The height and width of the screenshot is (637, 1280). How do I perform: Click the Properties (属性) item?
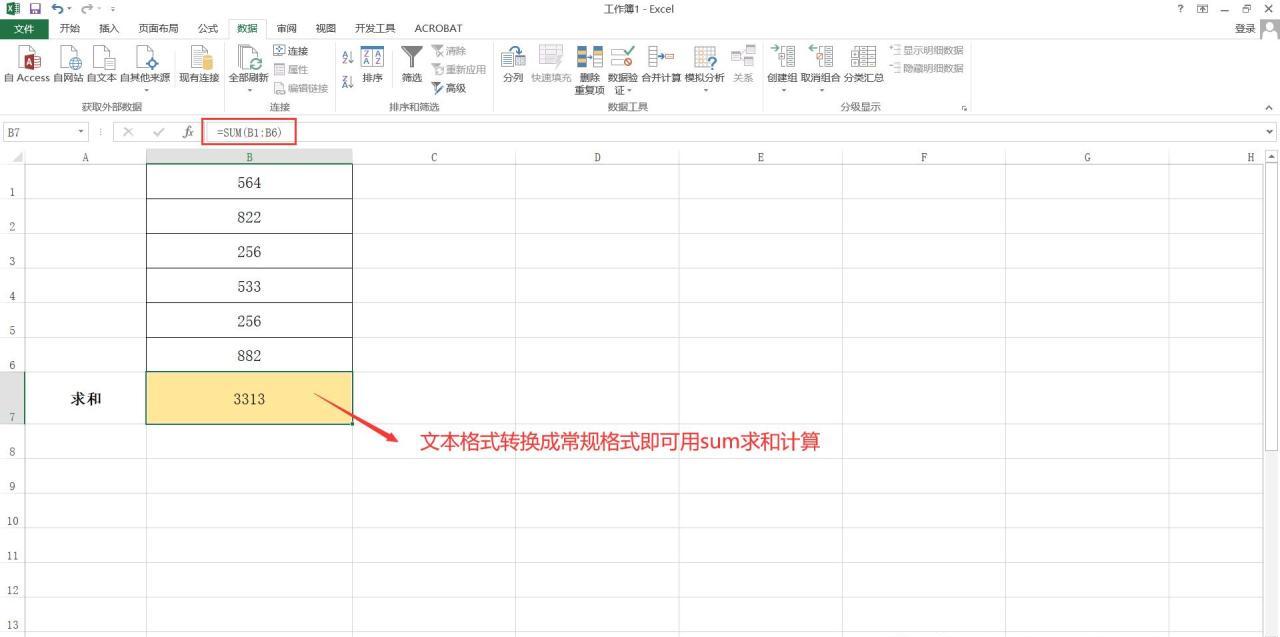290,69
